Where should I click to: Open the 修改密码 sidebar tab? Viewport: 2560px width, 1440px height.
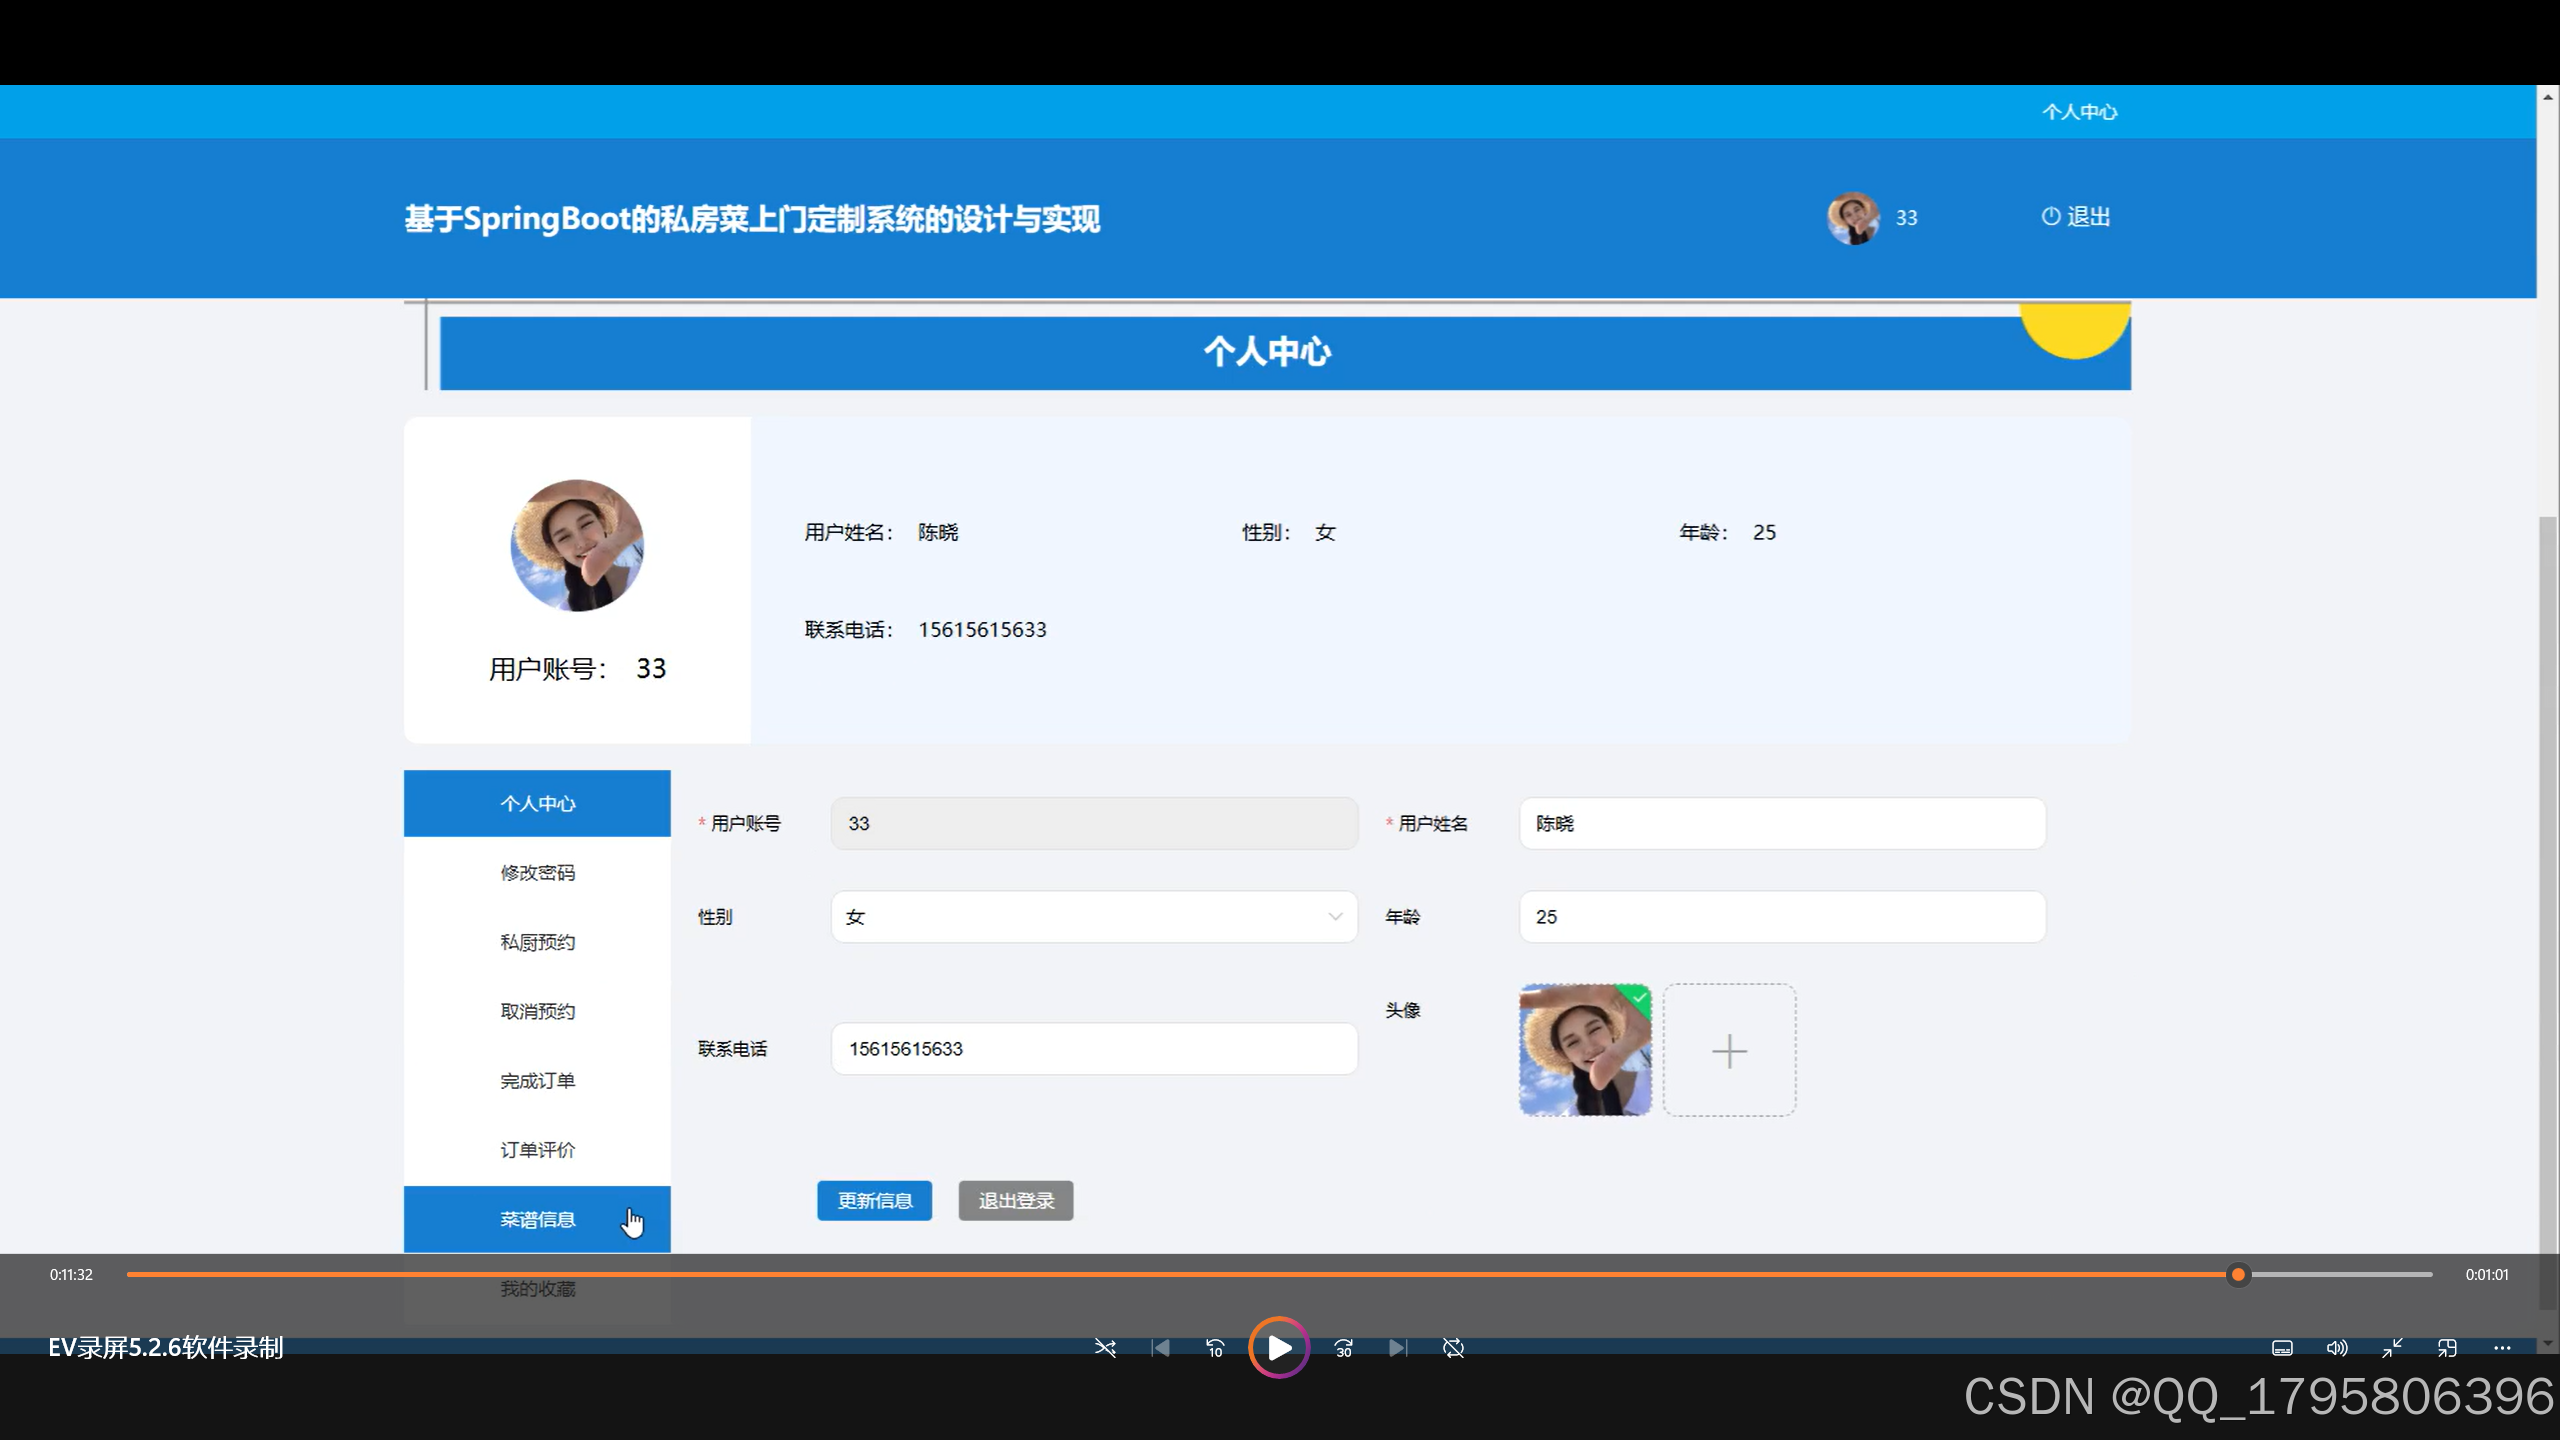[537, 872]
